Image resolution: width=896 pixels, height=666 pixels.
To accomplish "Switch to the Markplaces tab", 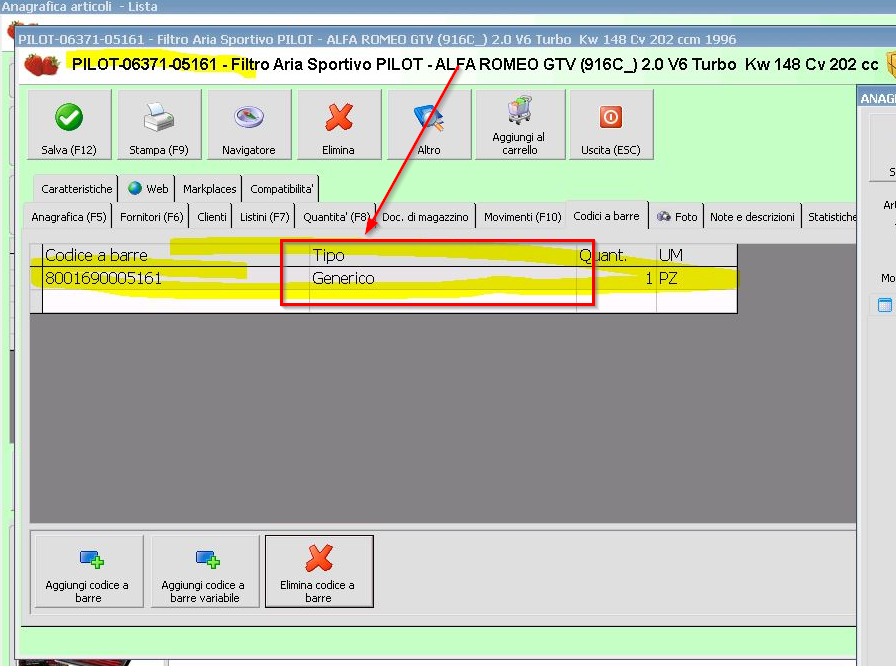I will (209, 189).
